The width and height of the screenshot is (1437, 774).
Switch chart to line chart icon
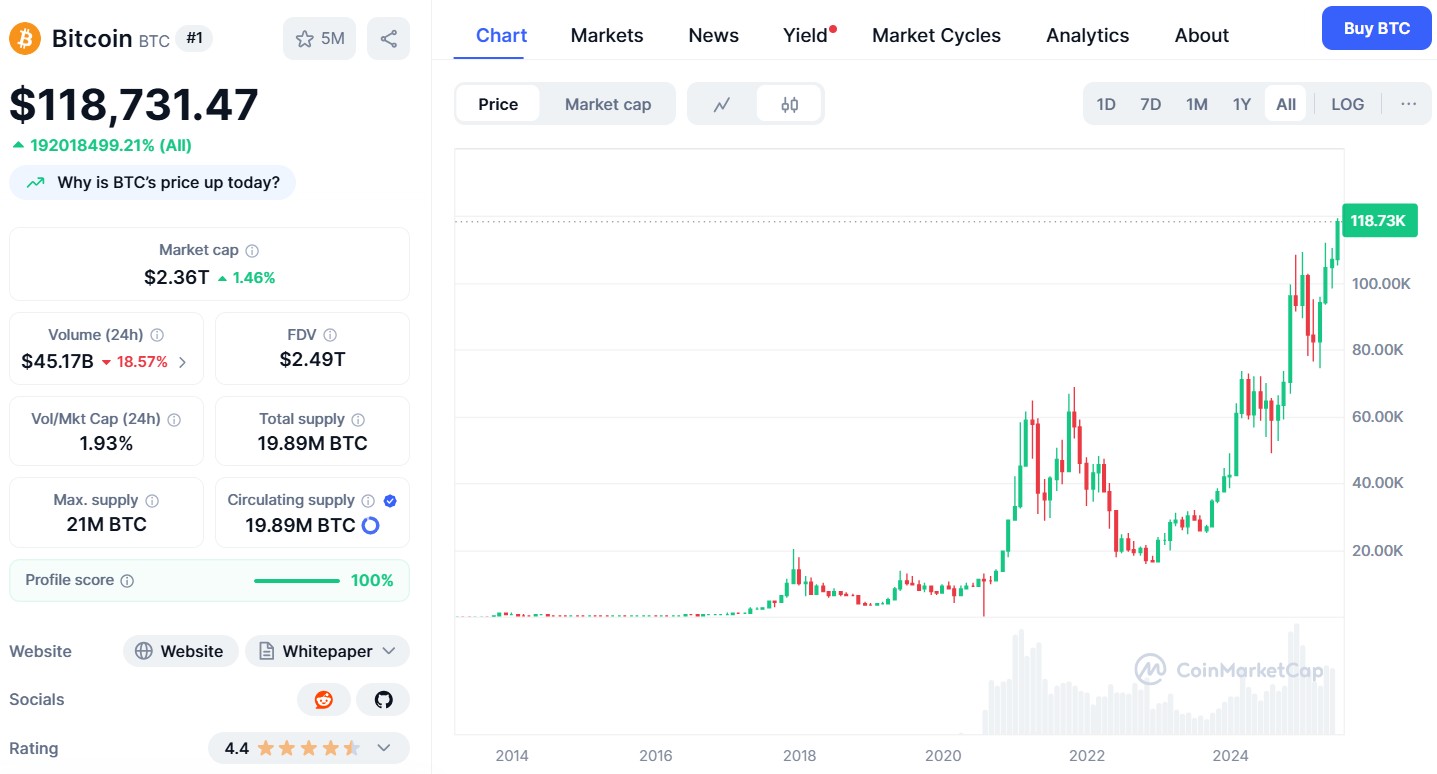coord(723,103)
